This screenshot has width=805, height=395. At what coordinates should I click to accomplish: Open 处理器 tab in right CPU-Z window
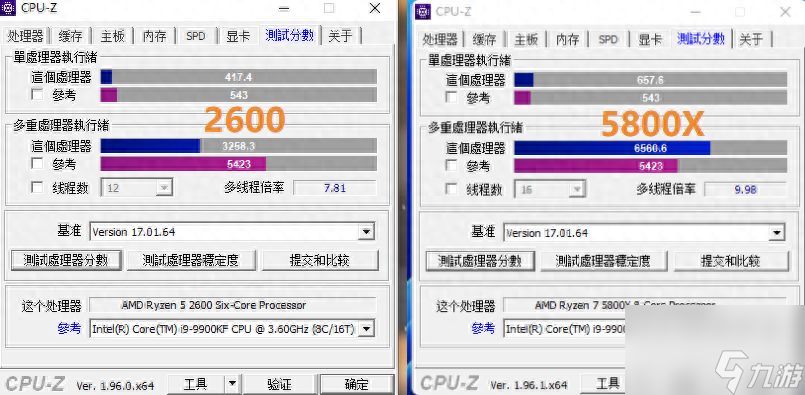tap(440, 39)
